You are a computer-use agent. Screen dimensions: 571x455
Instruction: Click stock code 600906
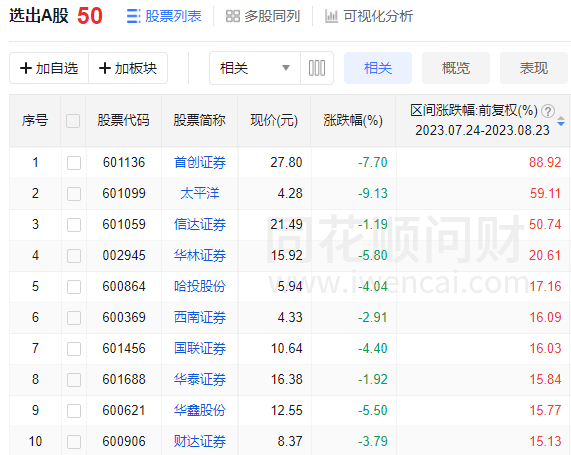pos(124,441)
